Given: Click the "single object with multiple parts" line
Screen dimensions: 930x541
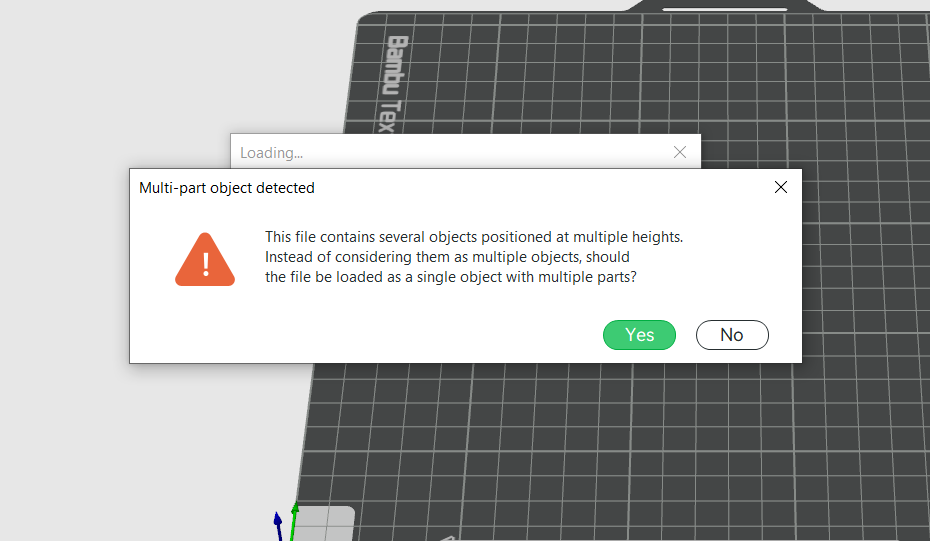Looking at the screenshot, I should pyautogui.click(x=450, y=277).
